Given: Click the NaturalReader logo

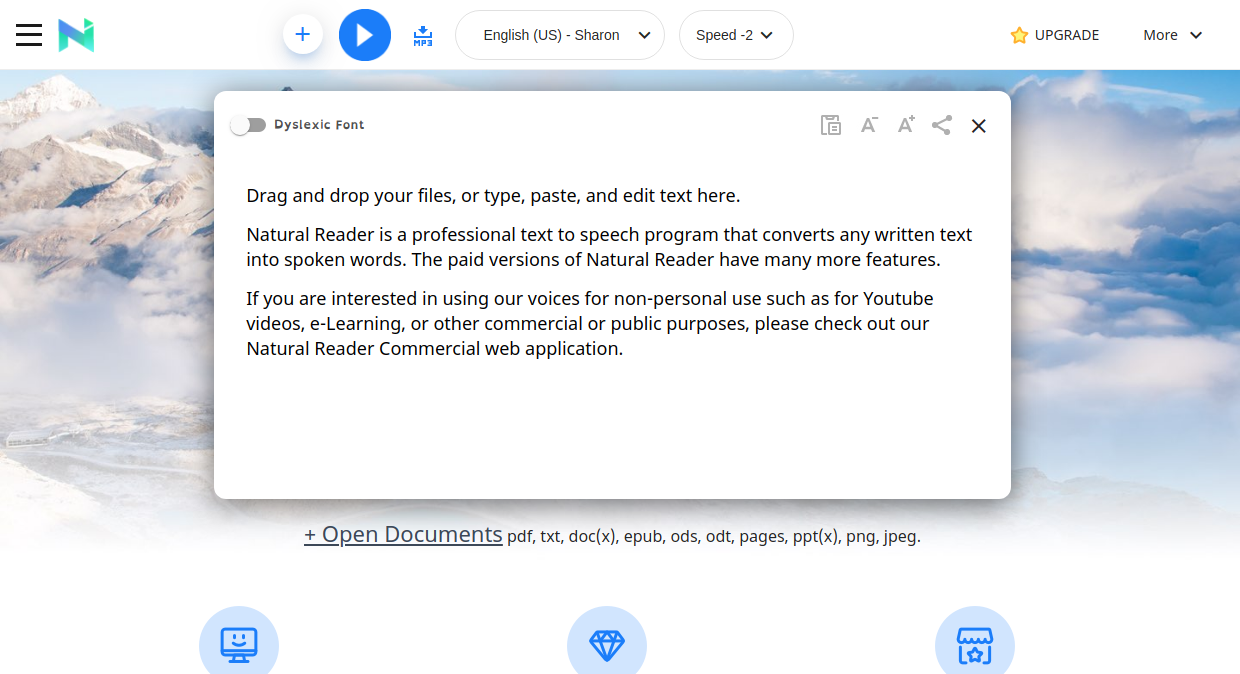Looking at the screenshot, I should pos(76,35).
